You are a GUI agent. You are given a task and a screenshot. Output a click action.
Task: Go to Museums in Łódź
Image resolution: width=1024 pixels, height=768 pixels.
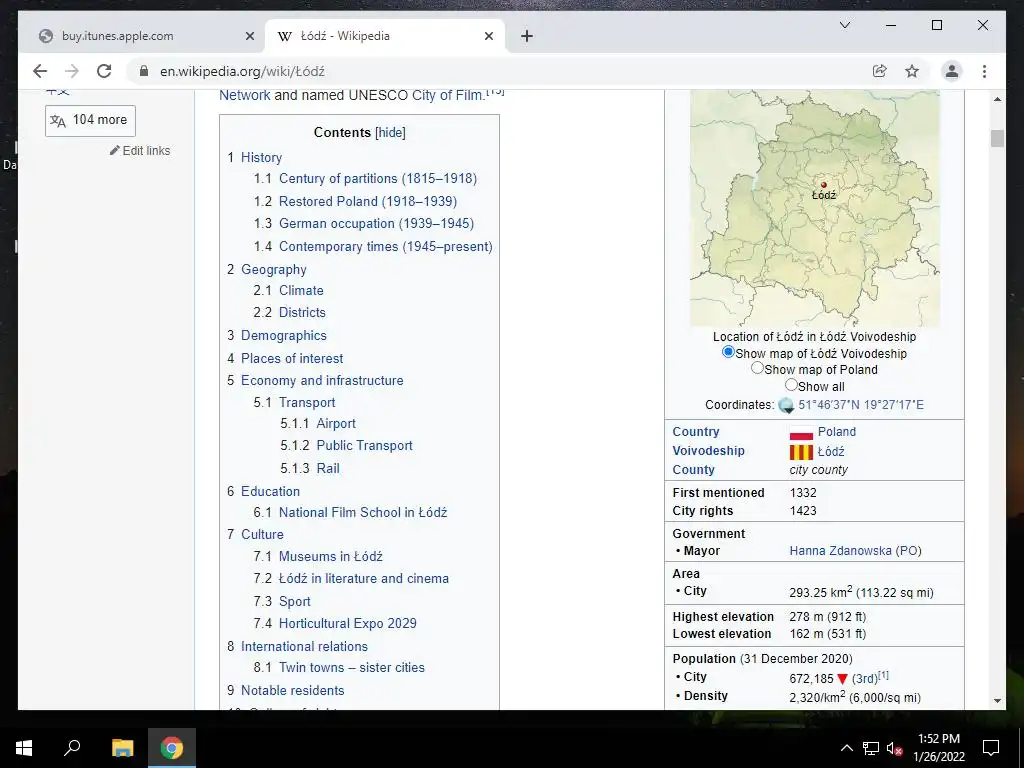coord(330,556)
